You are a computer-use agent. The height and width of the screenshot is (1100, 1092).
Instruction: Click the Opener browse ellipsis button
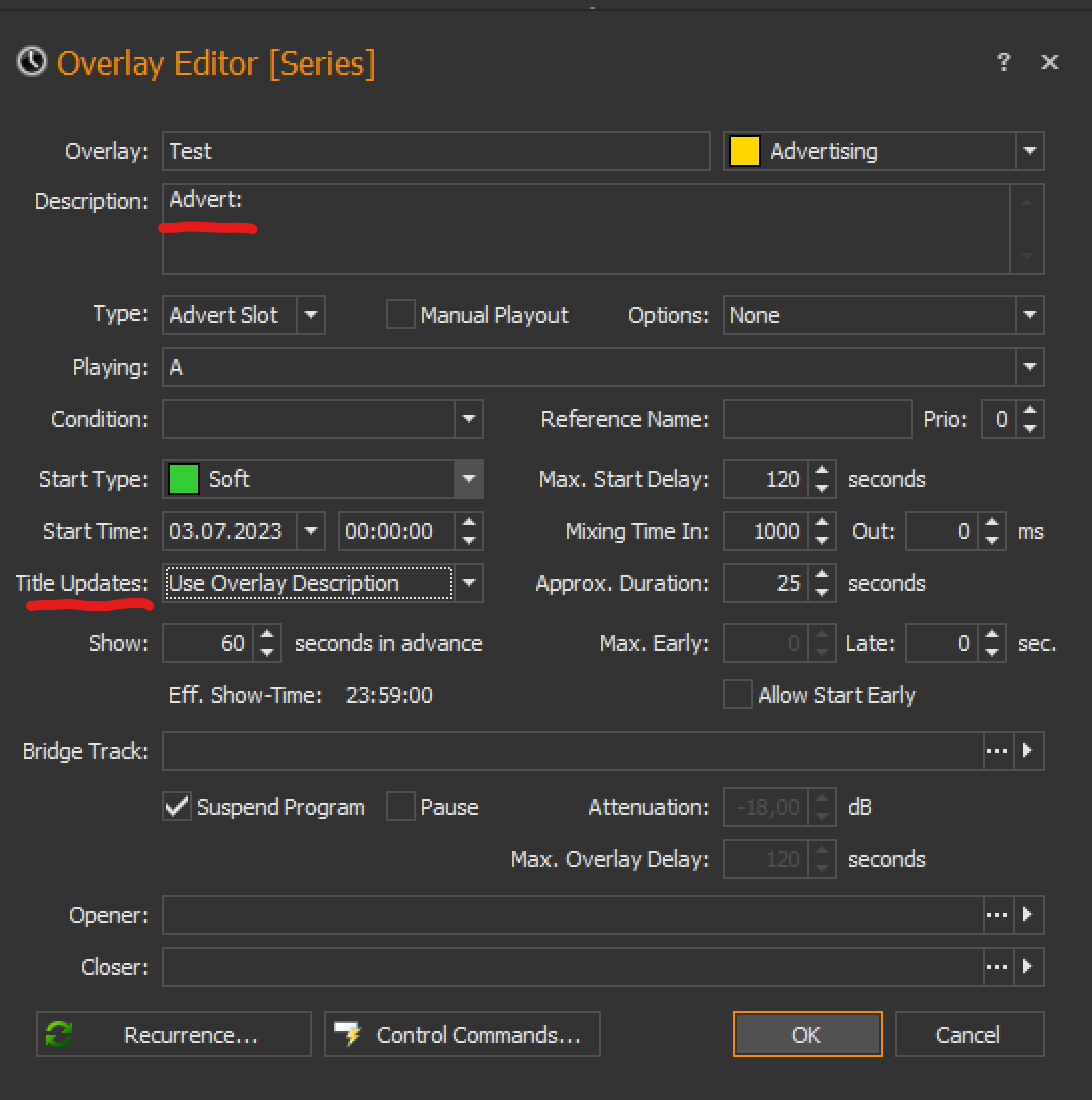997,914
